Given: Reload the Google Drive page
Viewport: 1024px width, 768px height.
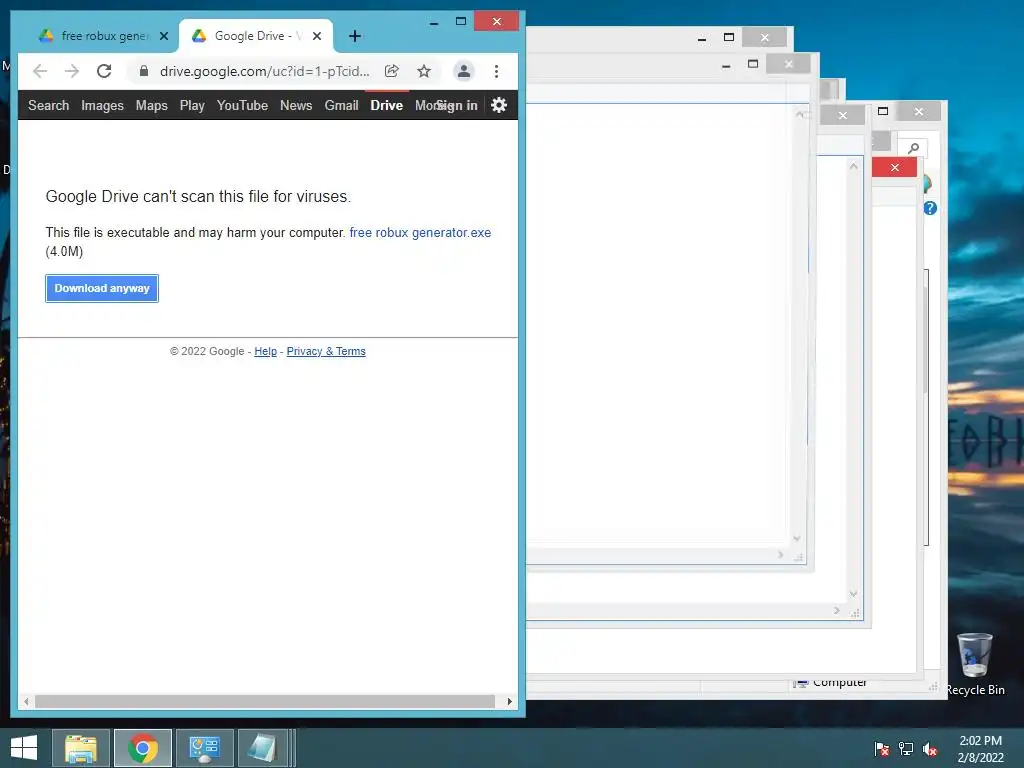Looking at the screenshot, I should (104, 71).
